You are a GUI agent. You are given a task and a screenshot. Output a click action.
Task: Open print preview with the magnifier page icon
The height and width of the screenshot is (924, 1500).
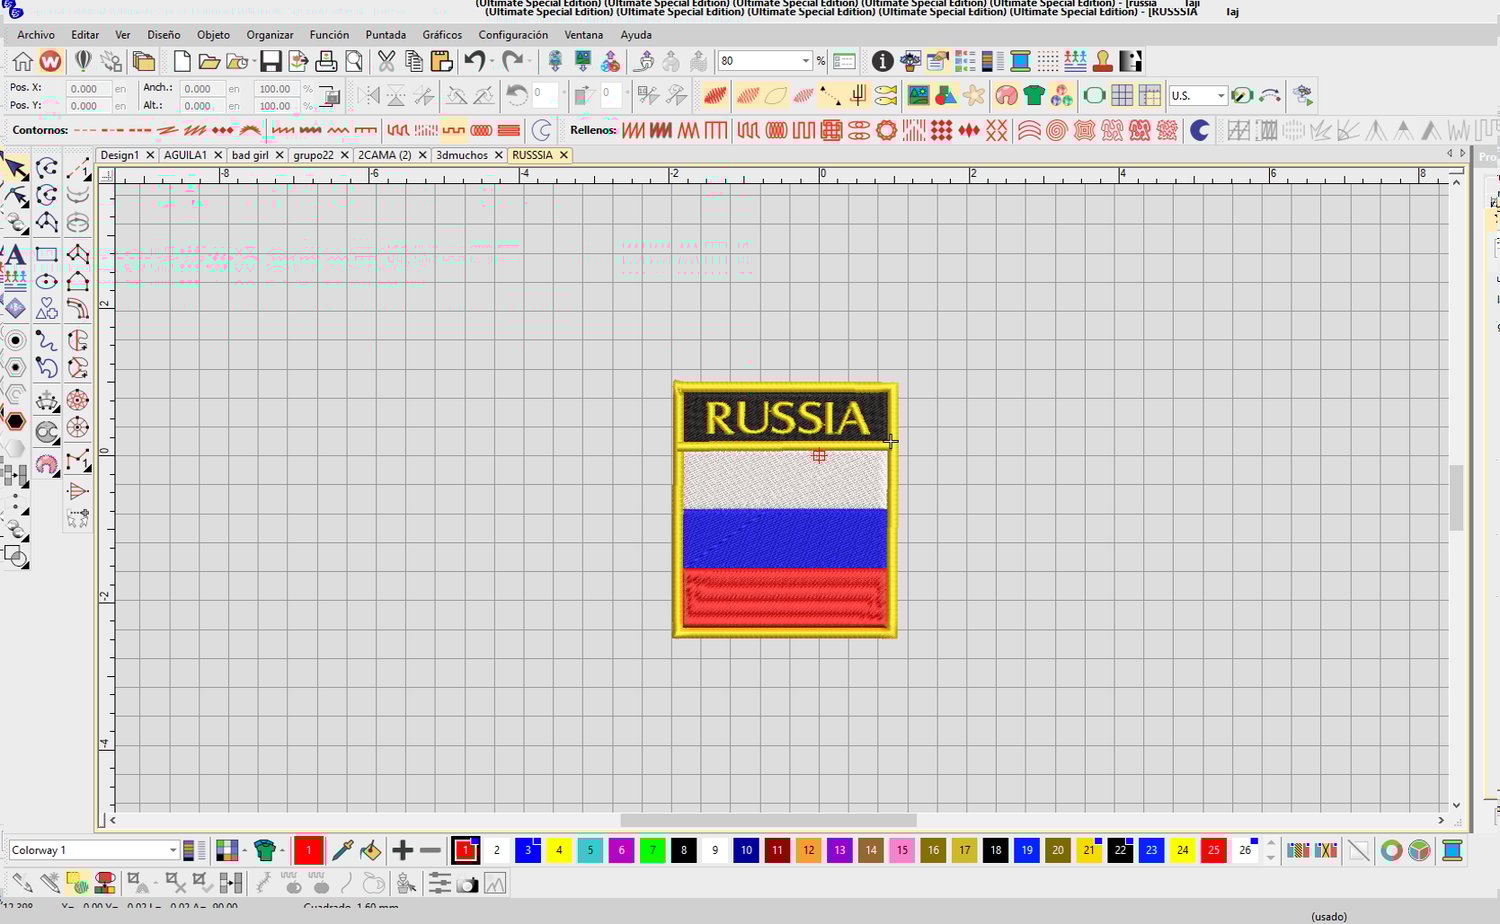[x=354, y=62]
